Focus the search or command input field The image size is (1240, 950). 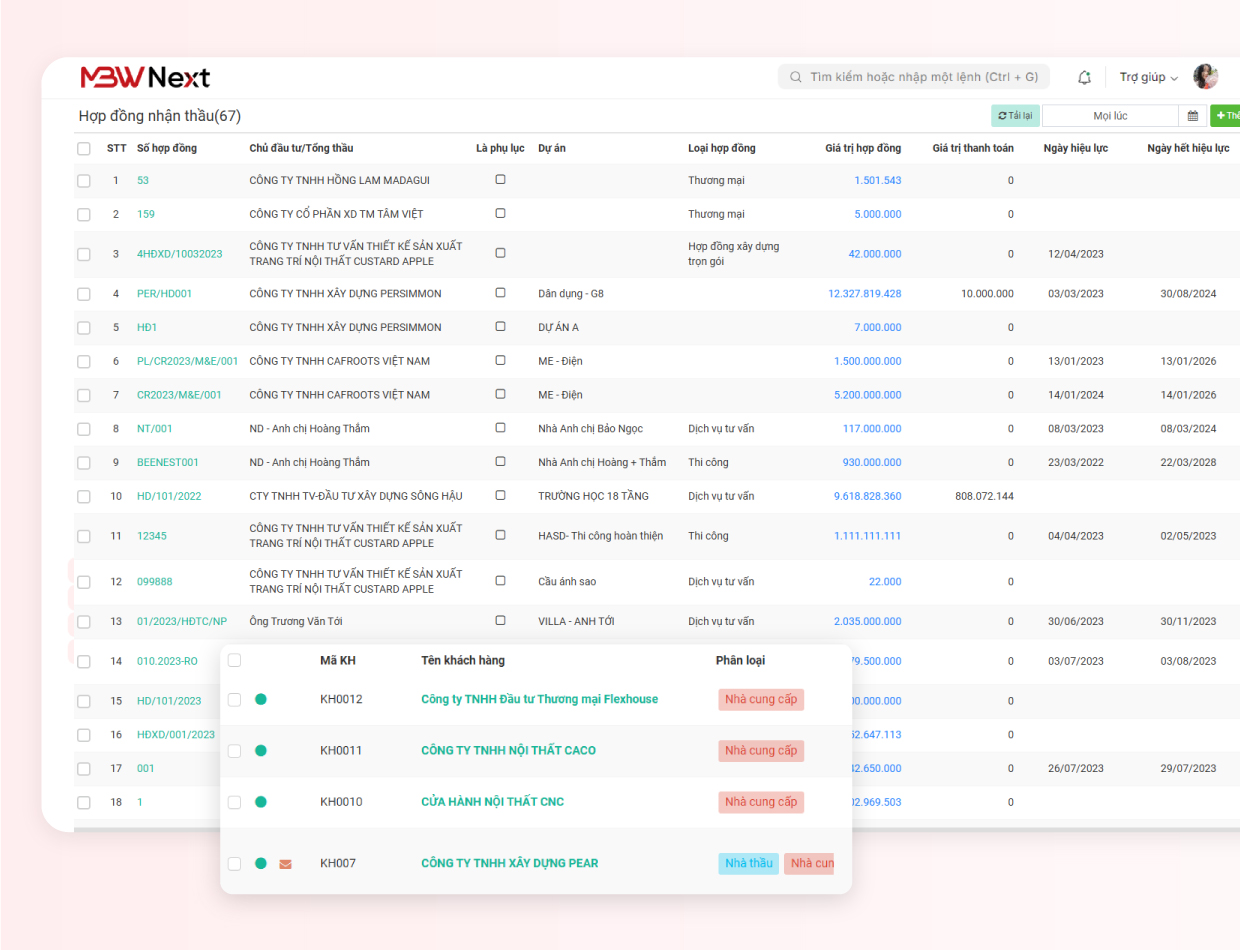click(914, 77)
